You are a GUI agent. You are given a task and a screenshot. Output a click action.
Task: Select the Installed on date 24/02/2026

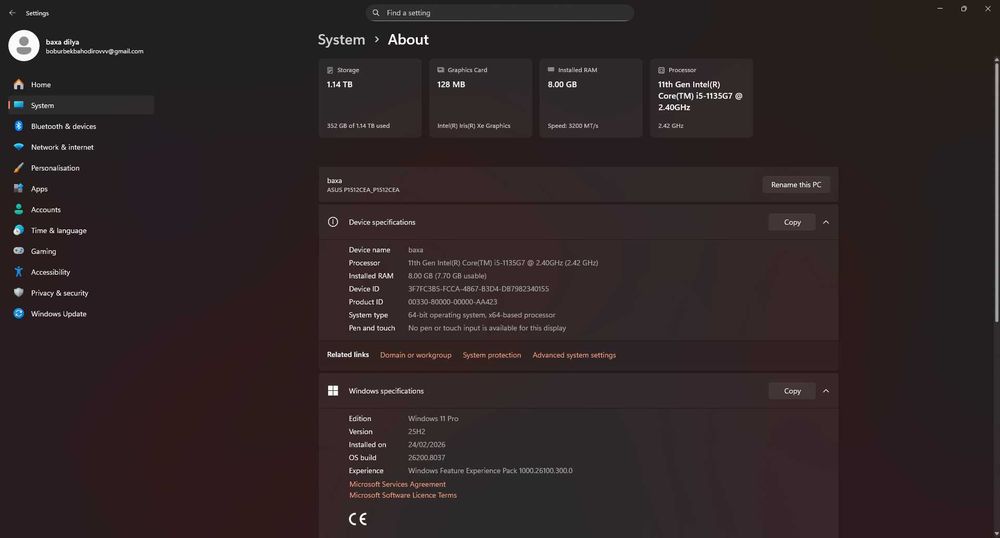[x=427, y=445]
